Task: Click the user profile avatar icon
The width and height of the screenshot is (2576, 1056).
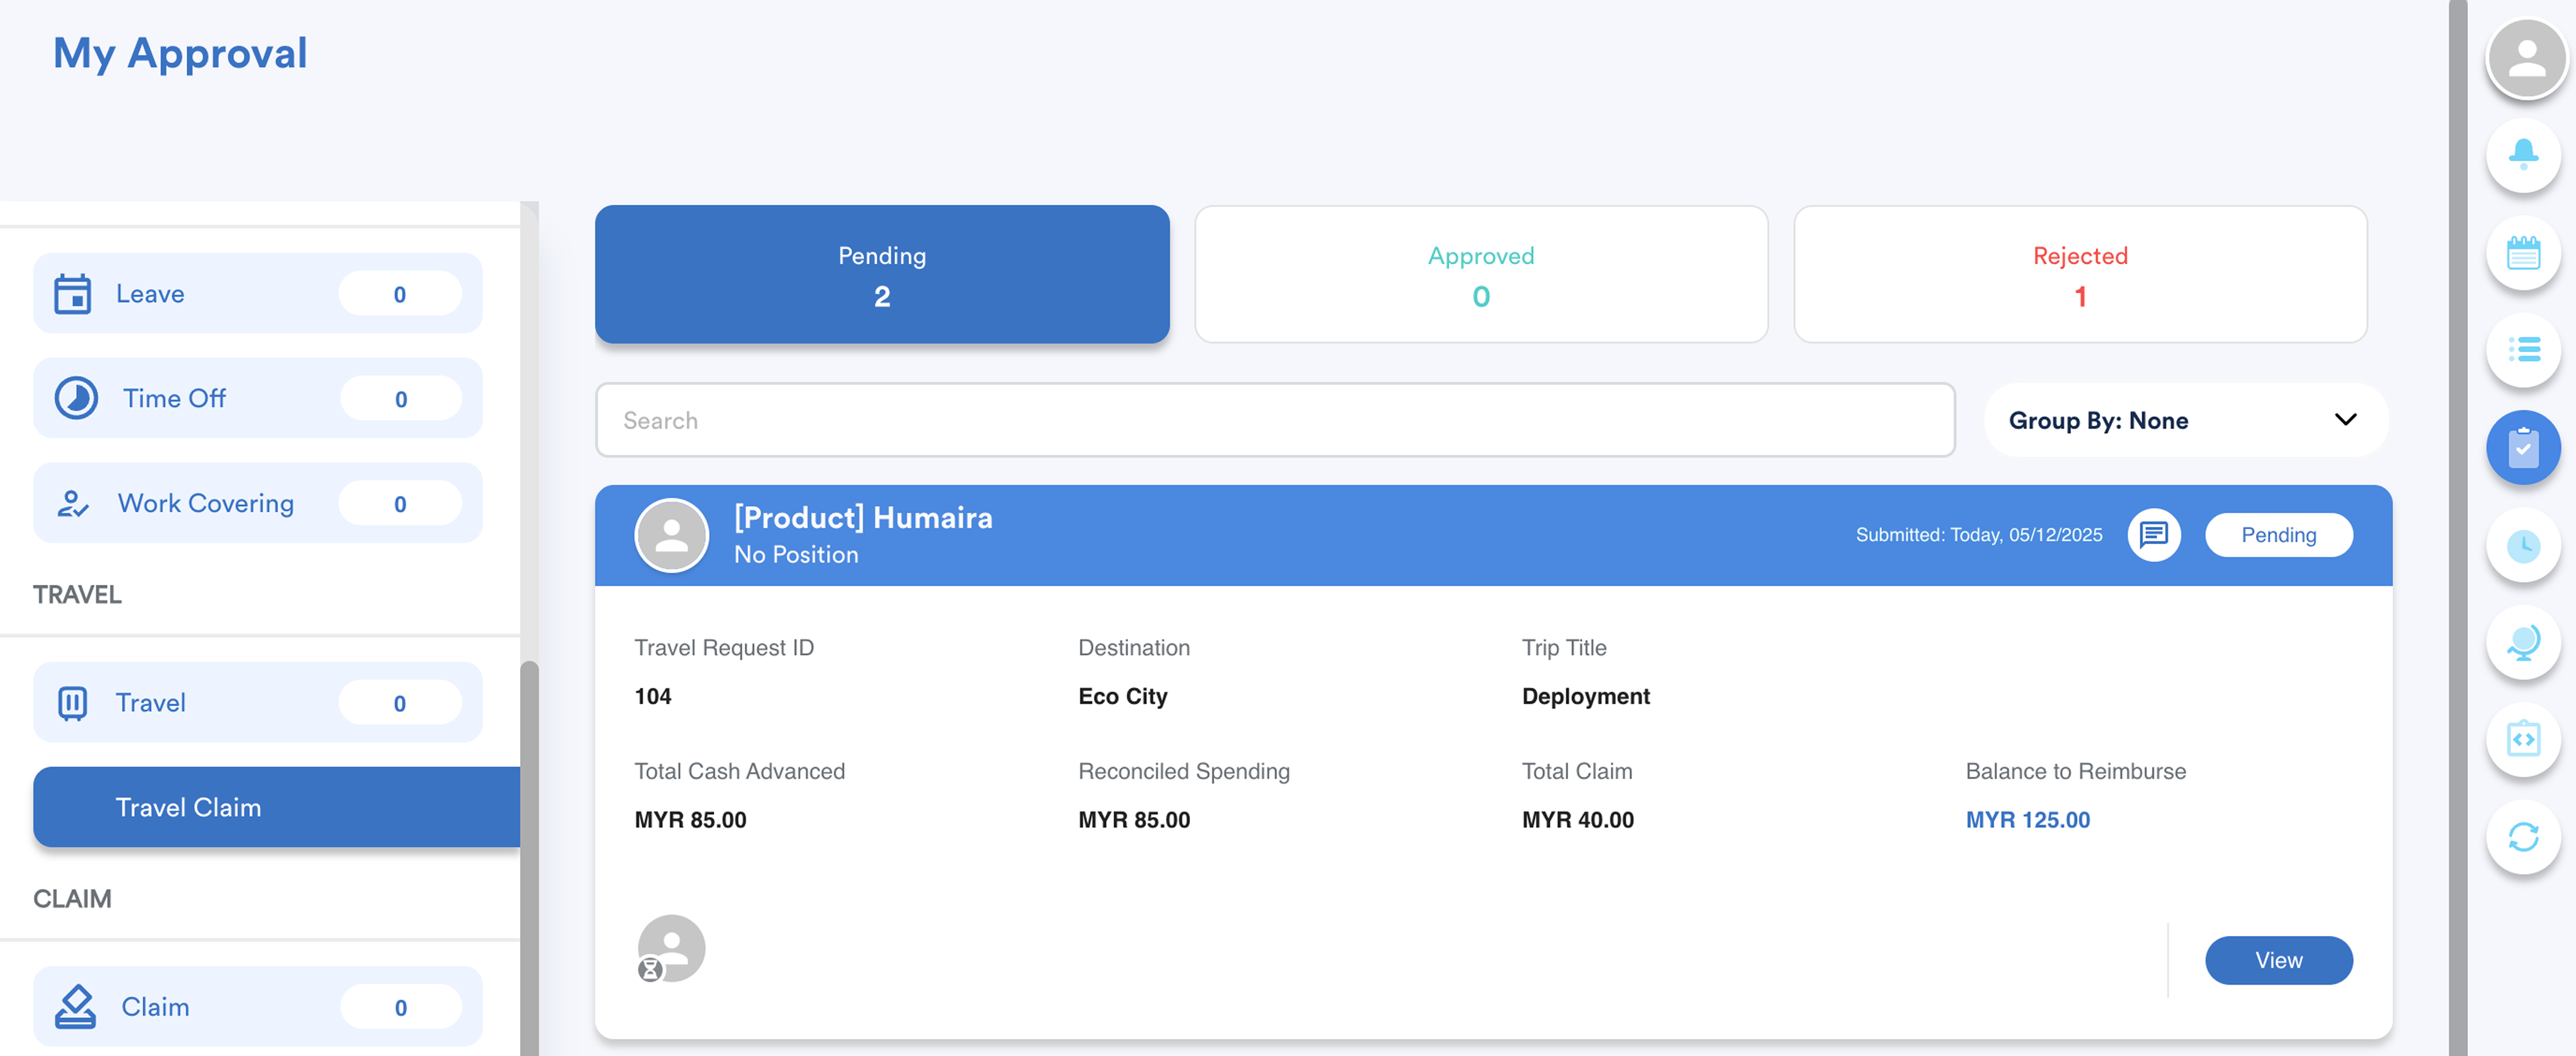Action: click(x=2526, y=58)
